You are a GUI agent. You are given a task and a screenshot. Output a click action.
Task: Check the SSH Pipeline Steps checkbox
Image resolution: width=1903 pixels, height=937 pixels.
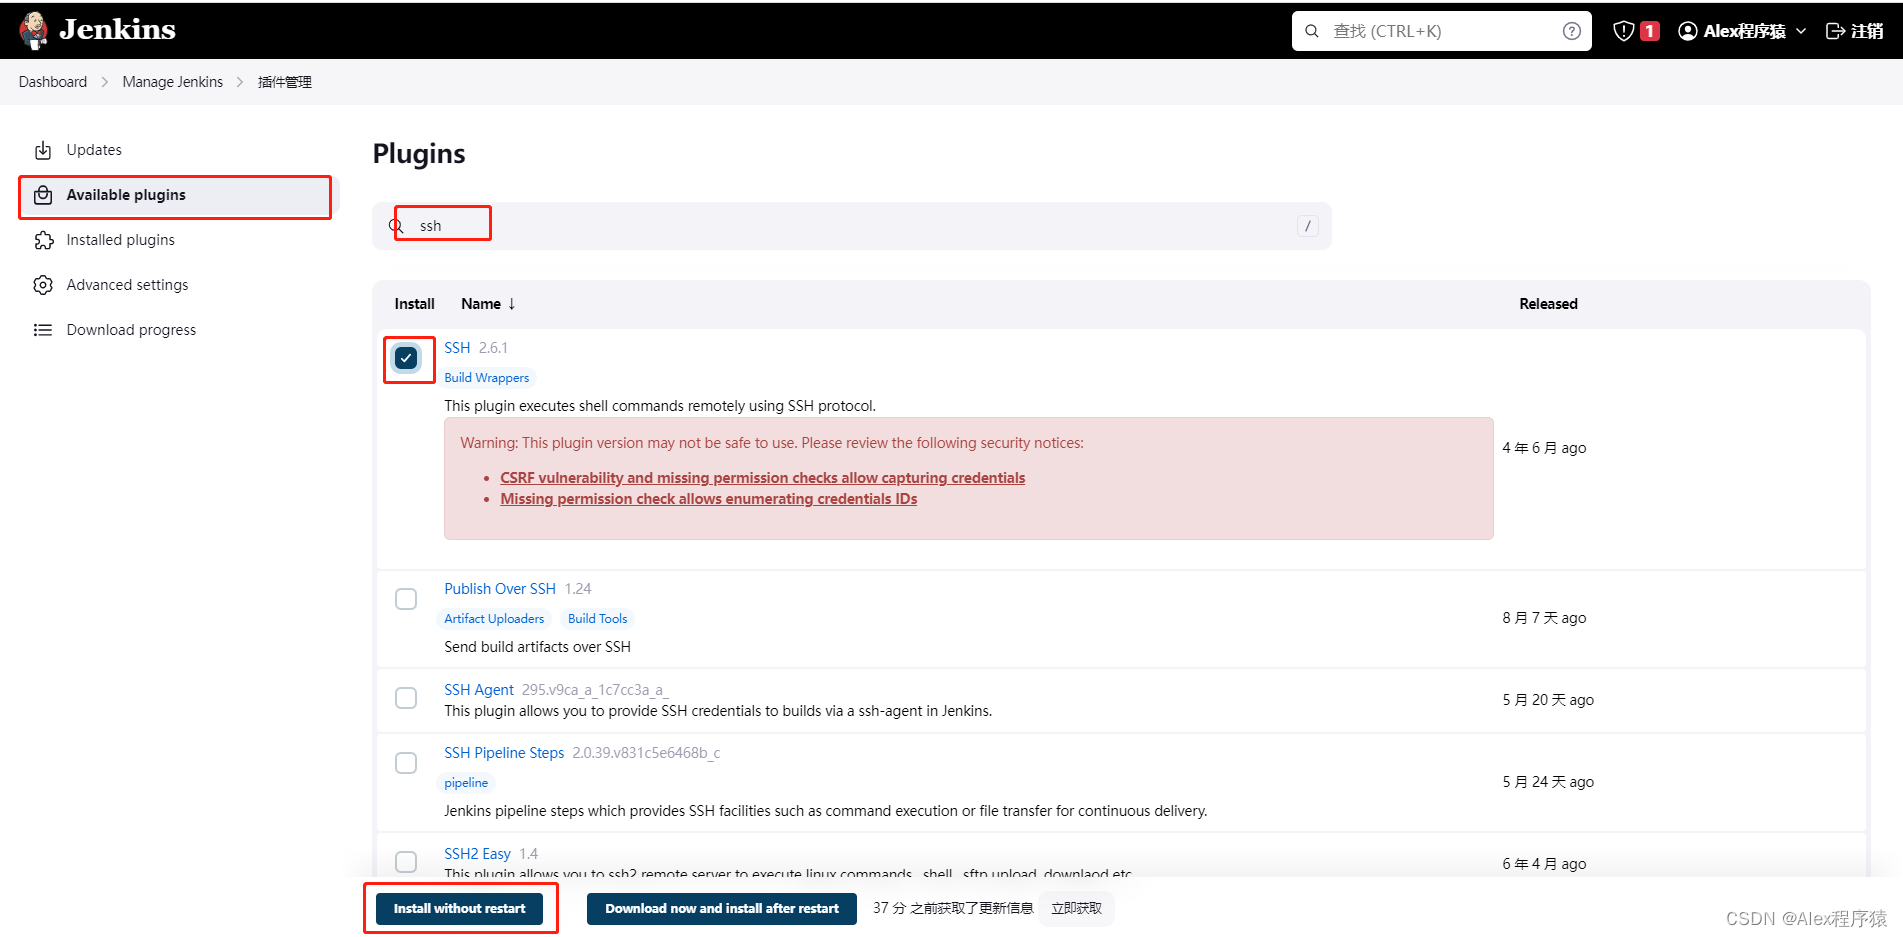point(406,763)
